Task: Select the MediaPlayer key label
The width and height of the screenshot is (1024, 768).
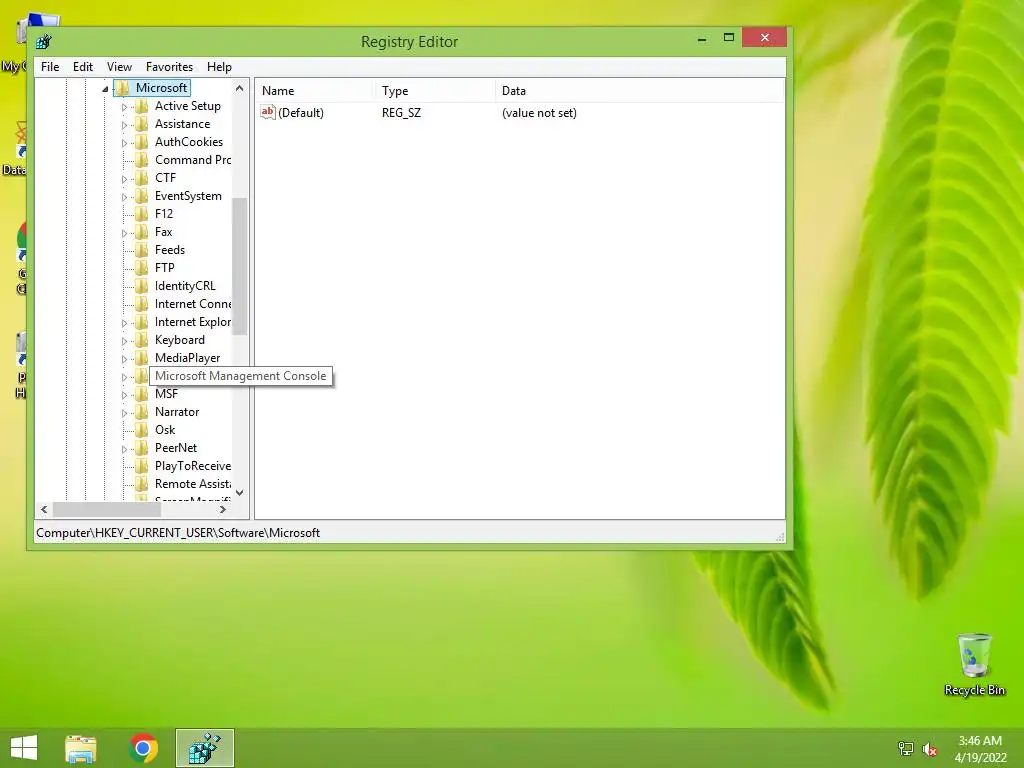Action: (x=187, y=358)
